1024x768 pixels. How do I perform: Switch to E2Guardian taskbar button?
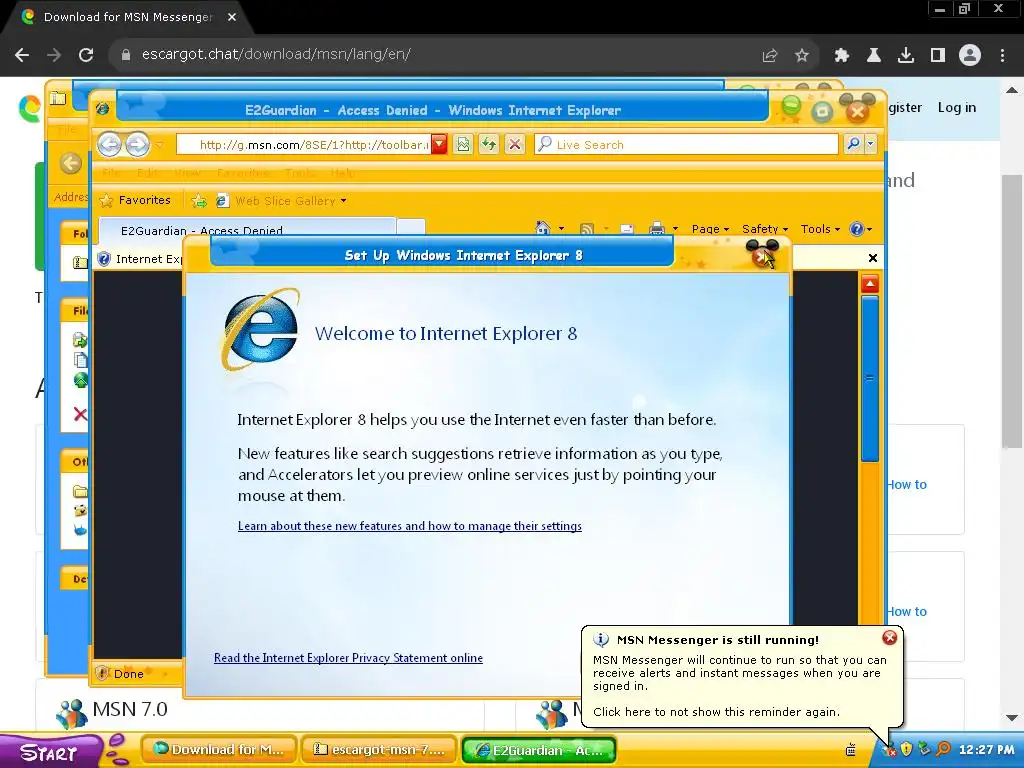point(539,750)
